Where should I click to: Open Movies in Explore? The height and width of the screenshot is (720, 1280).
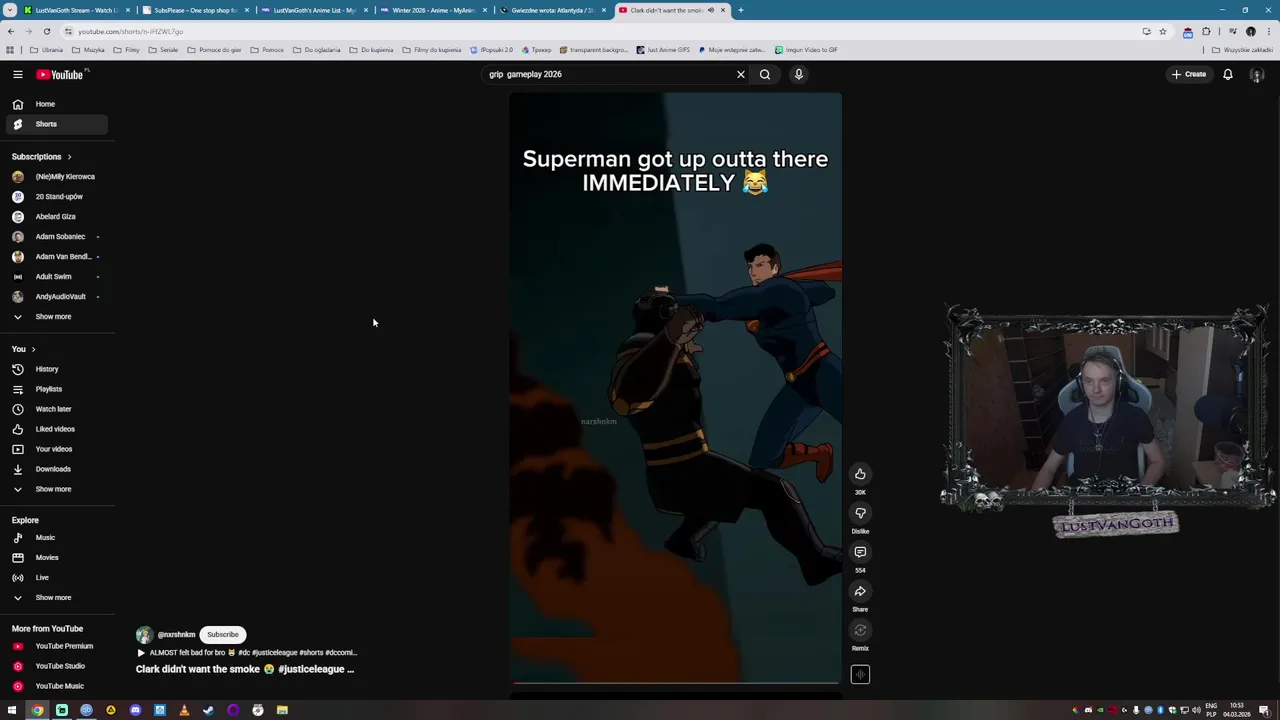[x=55, y=558]
